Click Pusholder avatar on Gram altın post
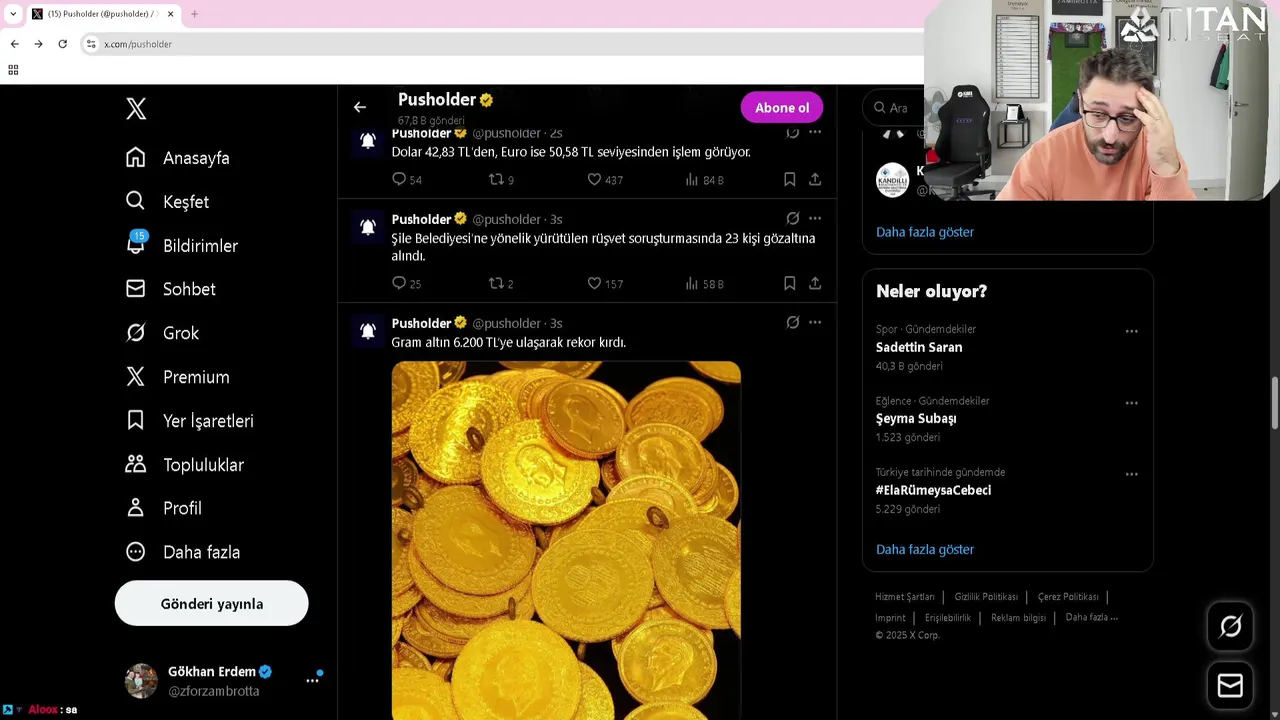The image size is (1280, 720). tap(368, 331)
